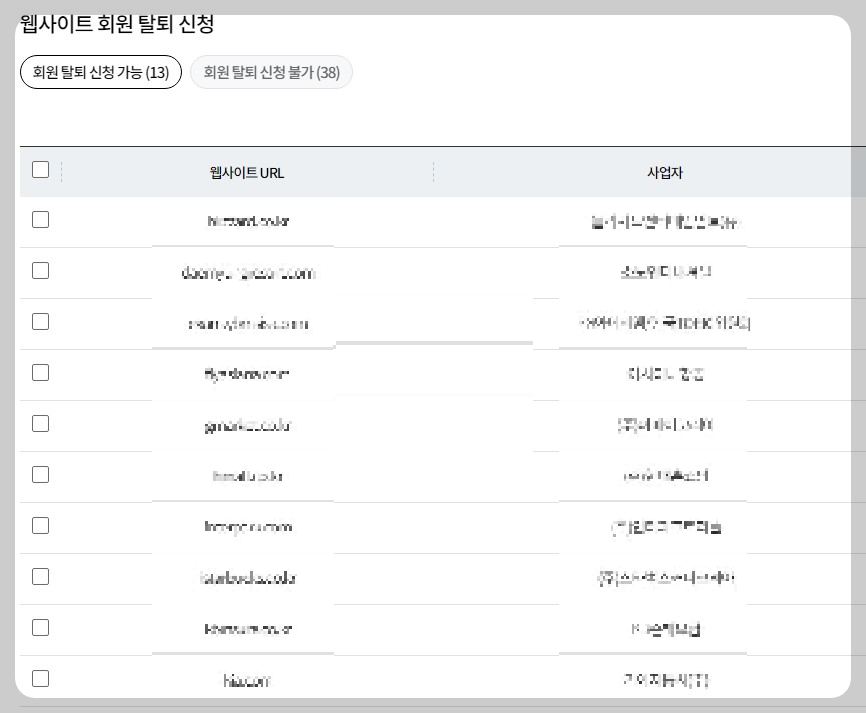
Task: Check the checkbox for the gmarket.co.kr row
Action: click(40, 423)
